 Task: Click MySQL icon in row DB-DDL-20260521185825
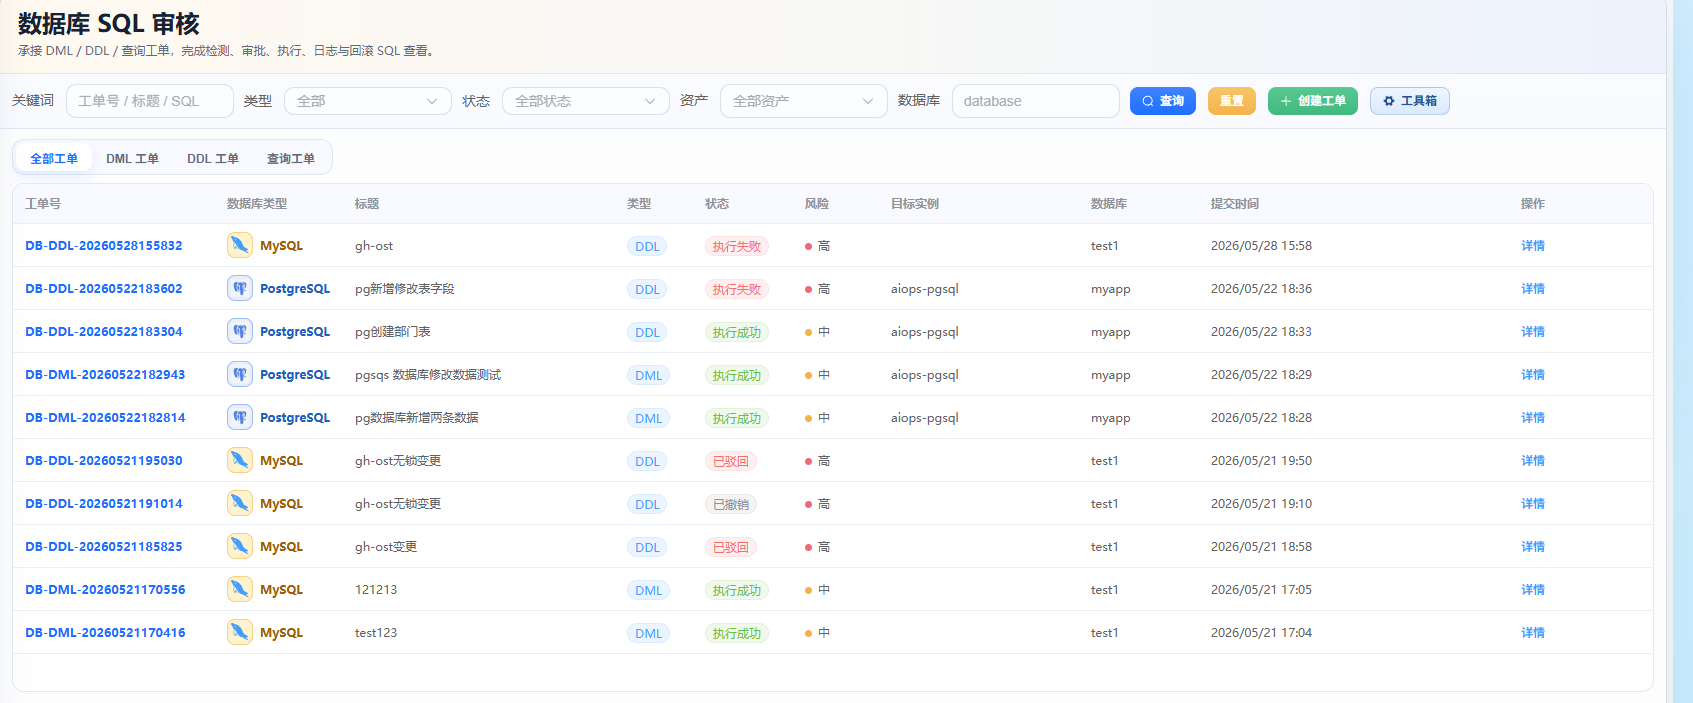[240, 546]
